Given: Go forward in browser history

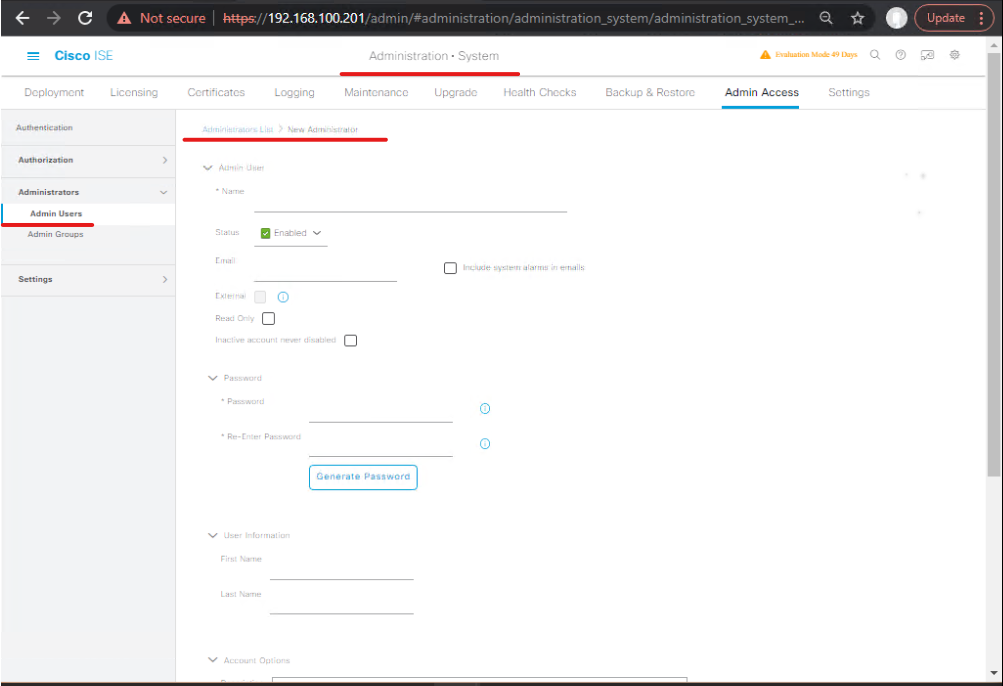Looking at the screenshot, I should tap(54, 18).
